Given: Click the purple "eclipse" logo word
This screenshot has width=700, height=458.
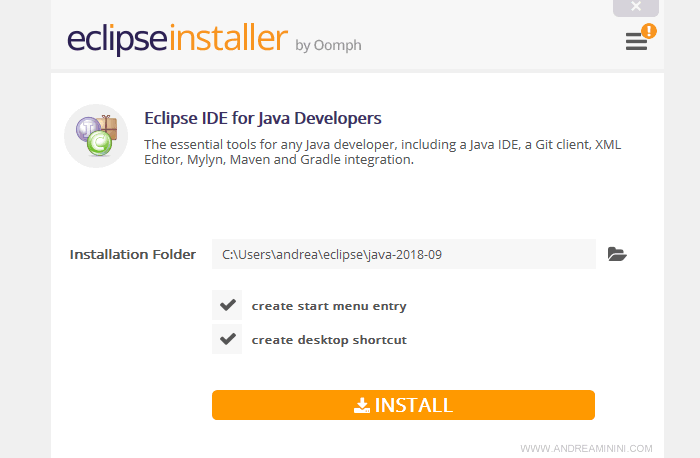Looking at the screenshot, I should [118, 39].
